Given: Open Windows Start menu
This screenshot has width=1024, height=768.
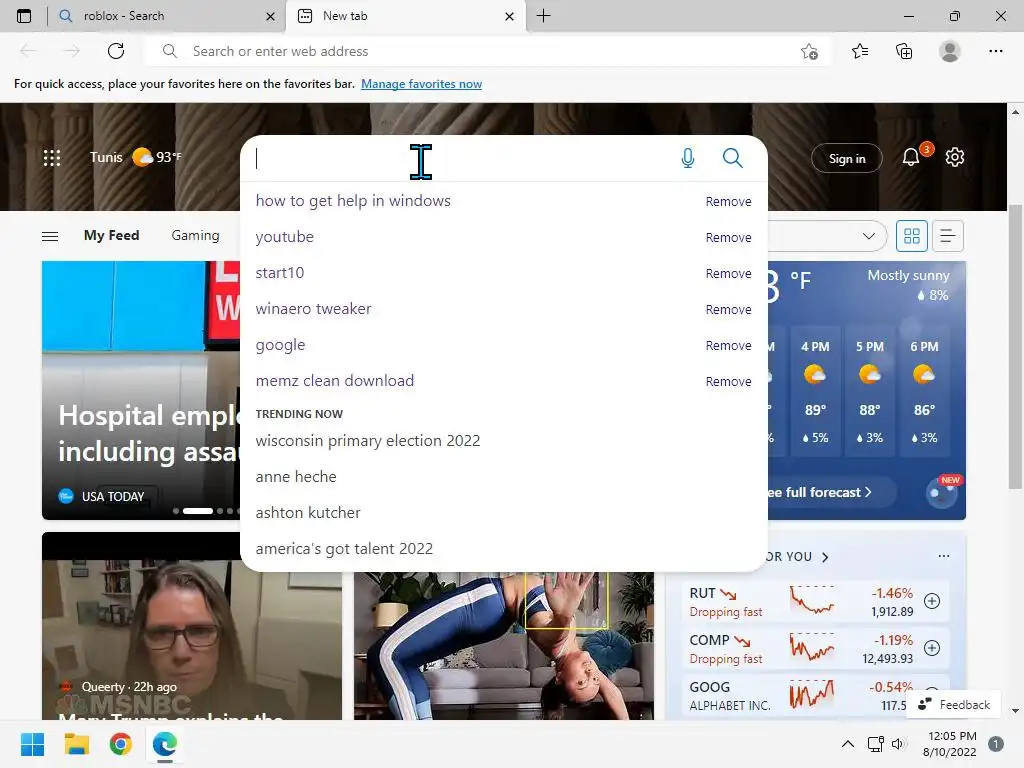Looking at the screenshot, I should (x=32, y=744).
